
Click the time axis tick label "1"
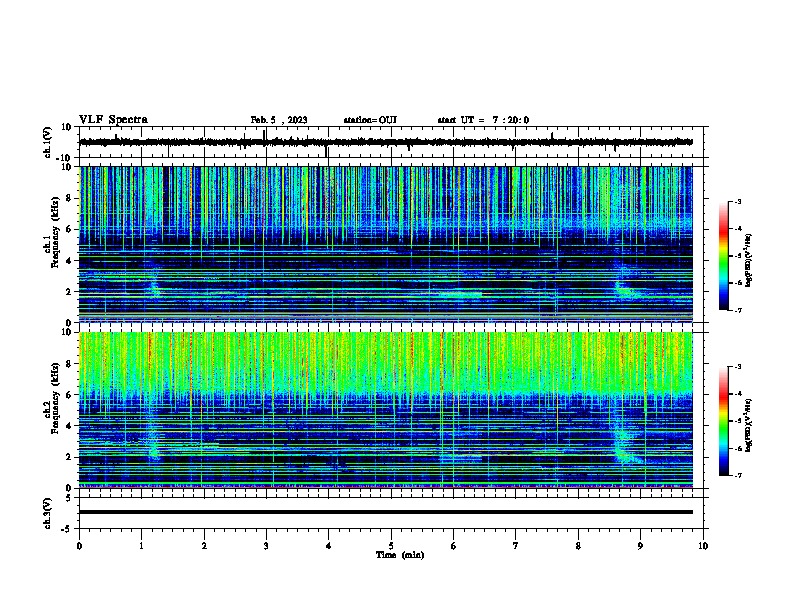141,546
